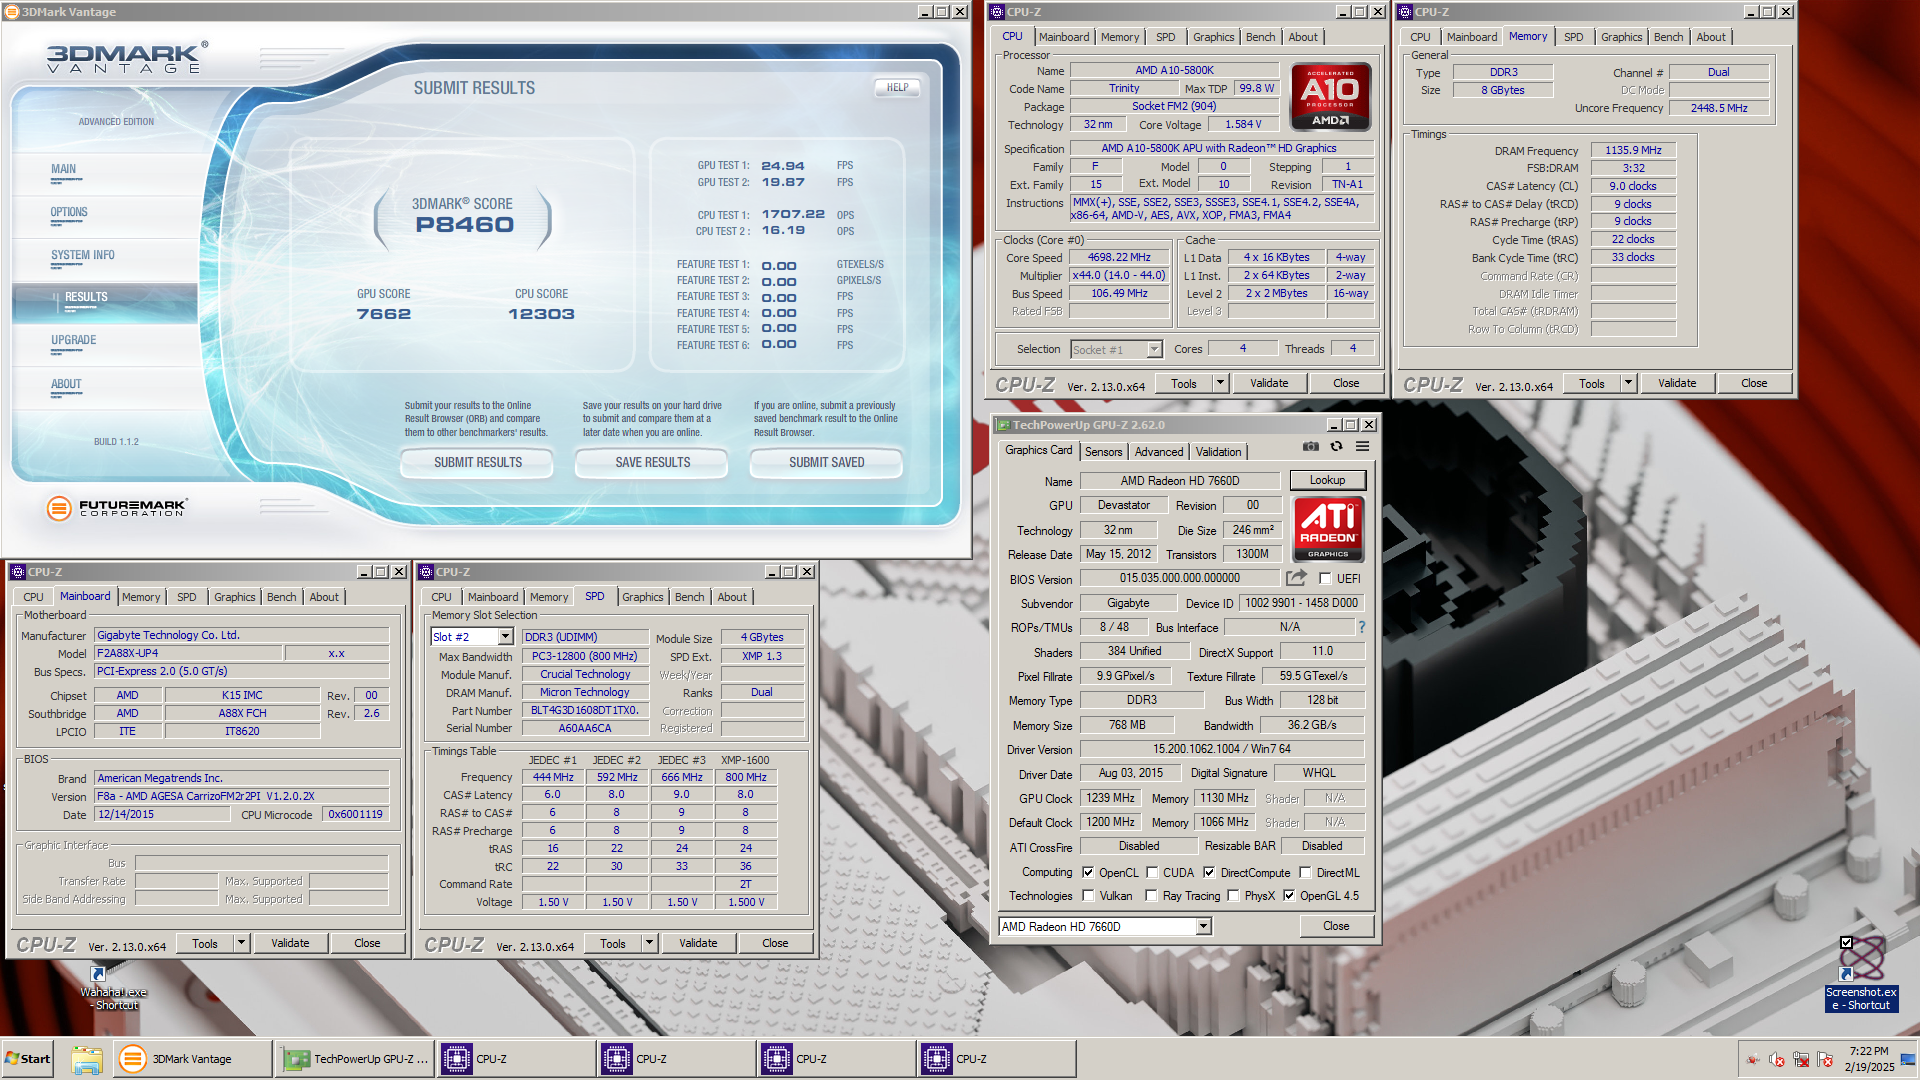The height and width of the screenshot is (1080, 1920).
Task: Click the disconnected network tray icon
Action: [1801, 1059]
